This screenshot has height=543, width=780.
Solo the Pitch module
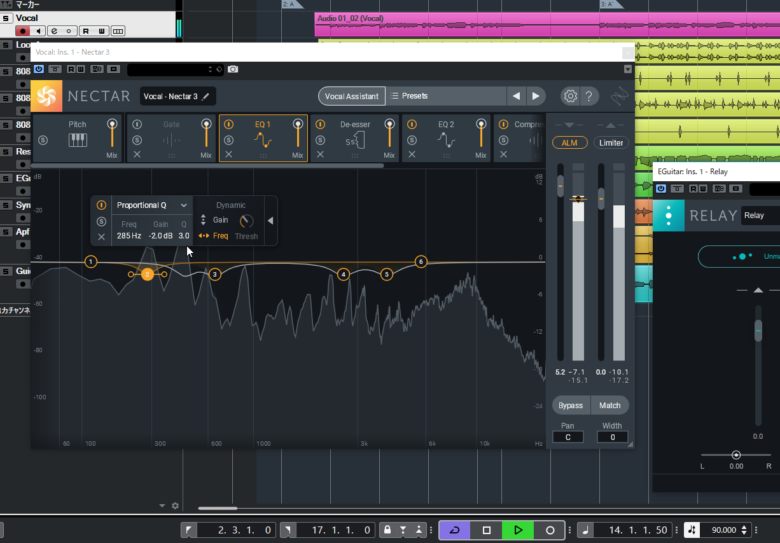coord(43,140)
